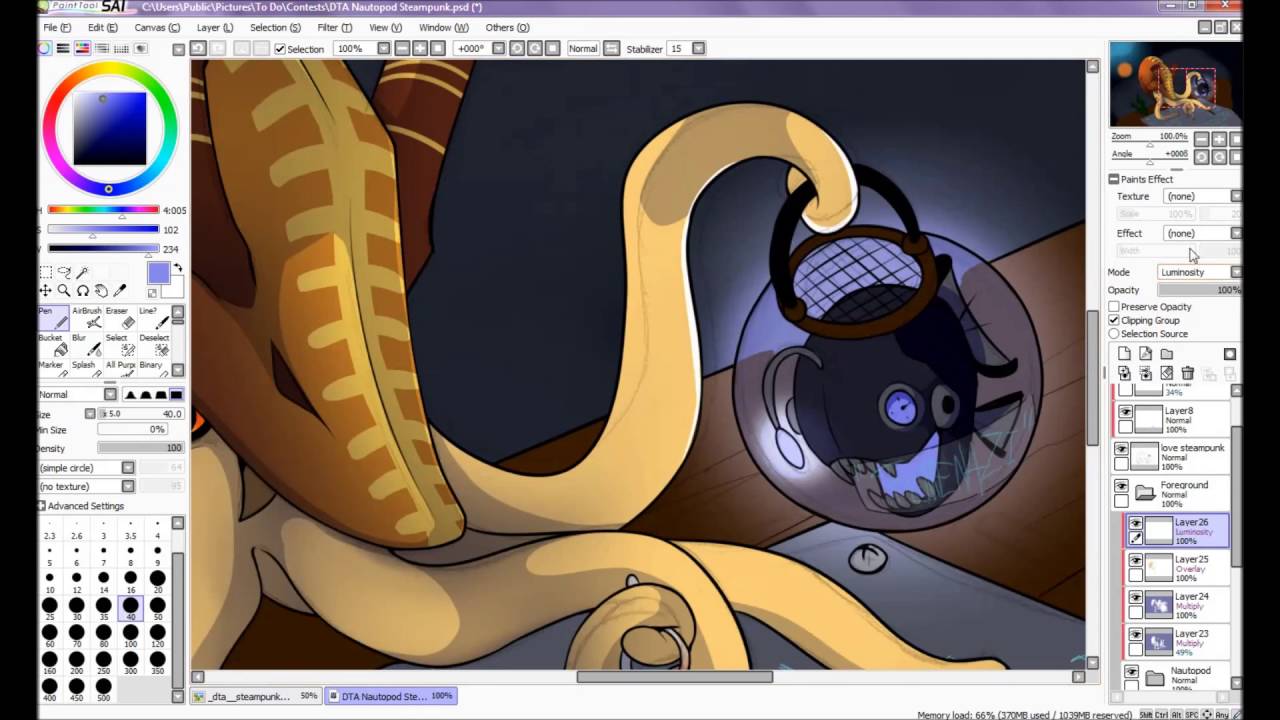Enable the Selection Source option

click(x=1114, y=334)
